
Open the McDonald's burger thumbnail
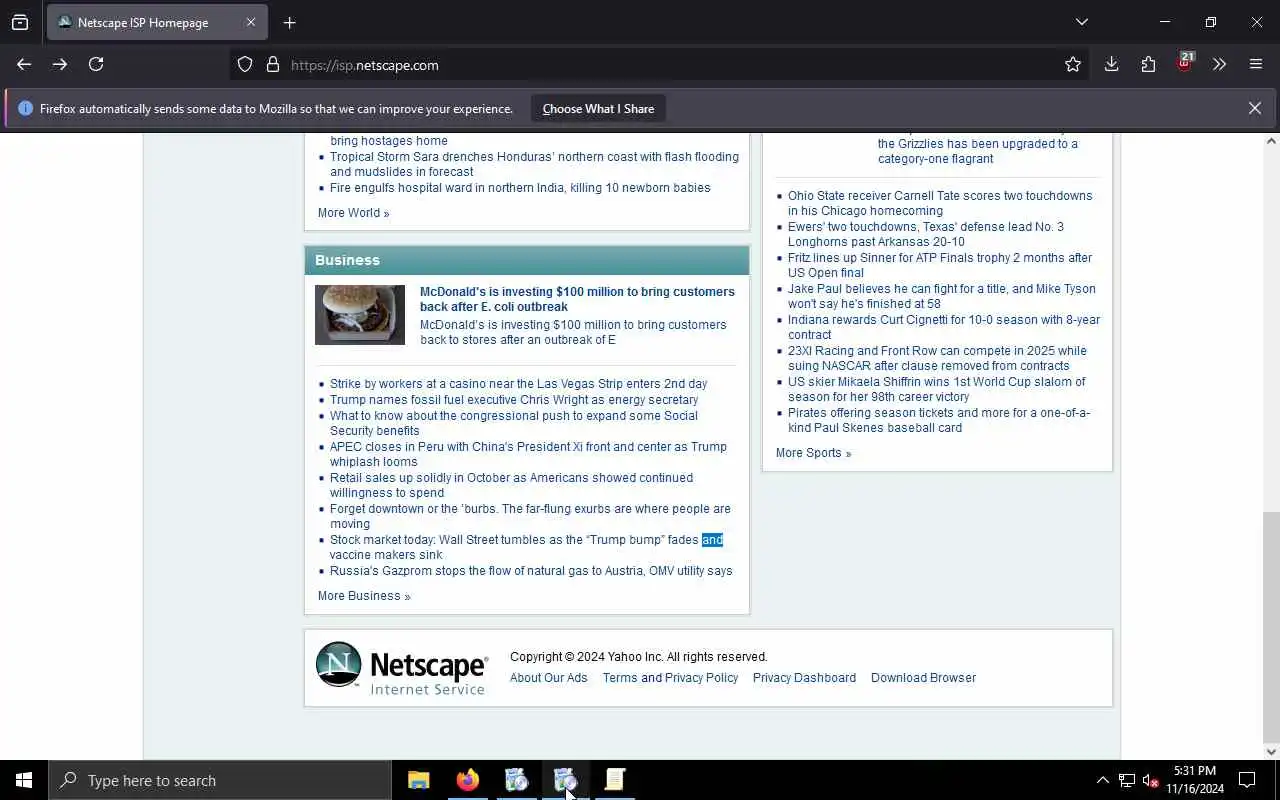tap(360, 315)
